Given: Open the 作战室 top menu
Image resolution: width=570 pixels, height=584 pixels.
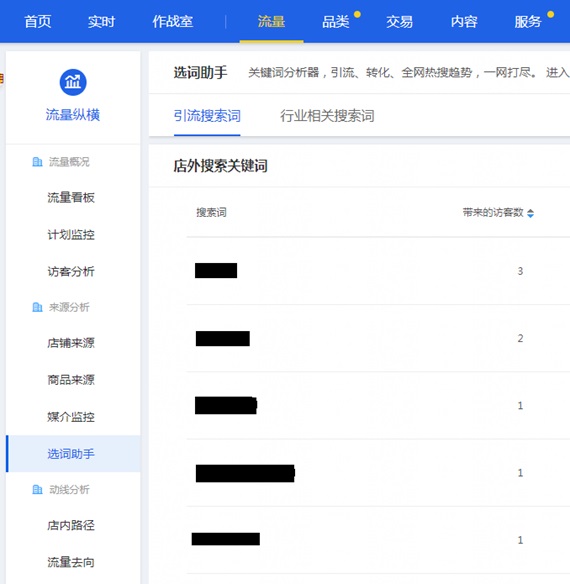Looking at the screenshot, I should click(172, 22).
